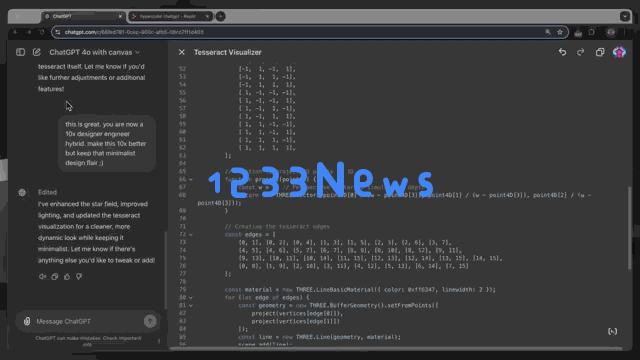Close the Replit browser tab
640x360 pixels.
207,16
